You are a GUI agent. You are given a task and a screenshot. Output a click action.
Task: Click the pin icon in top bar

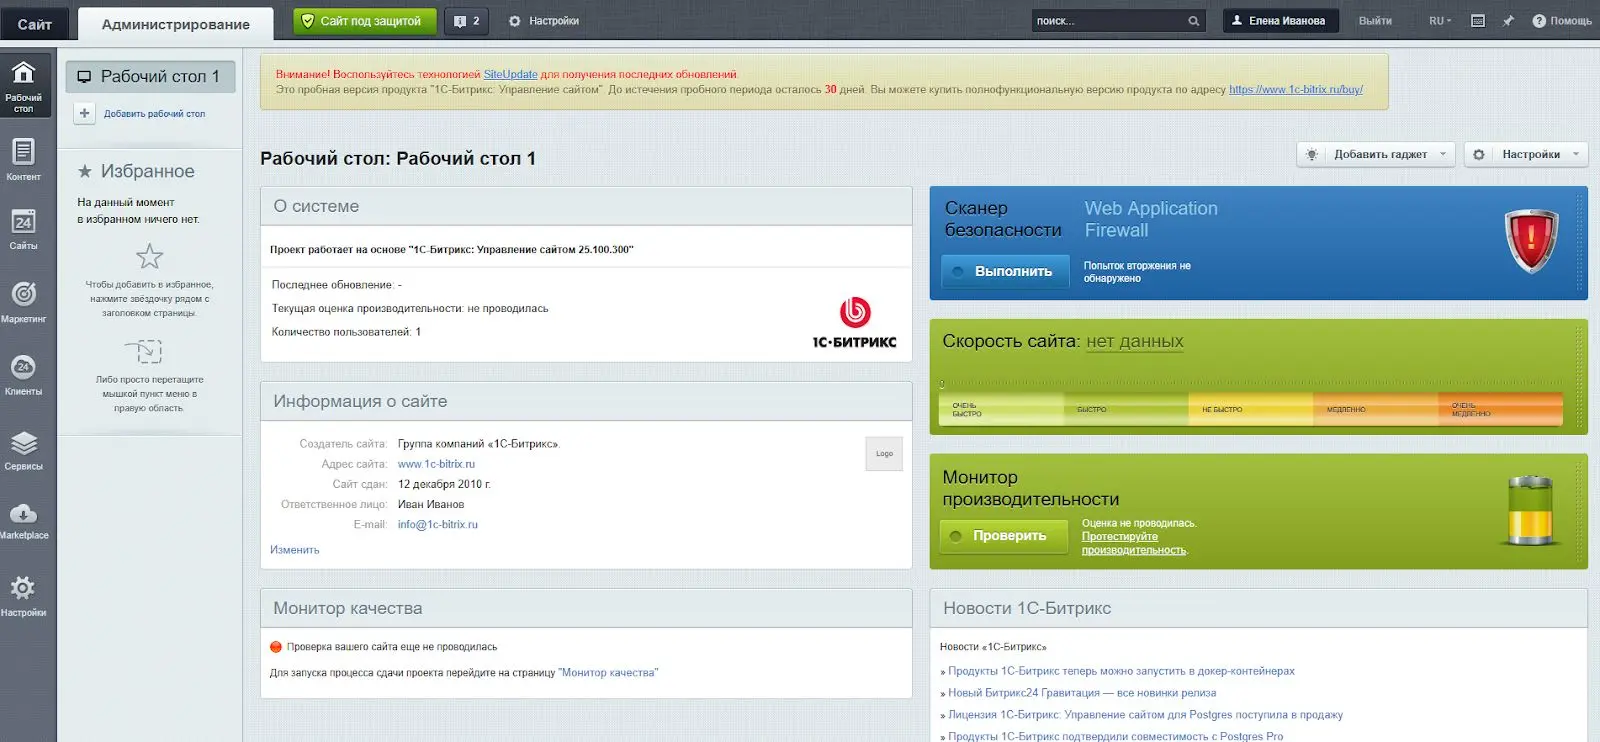click(x=1508, y=21)
